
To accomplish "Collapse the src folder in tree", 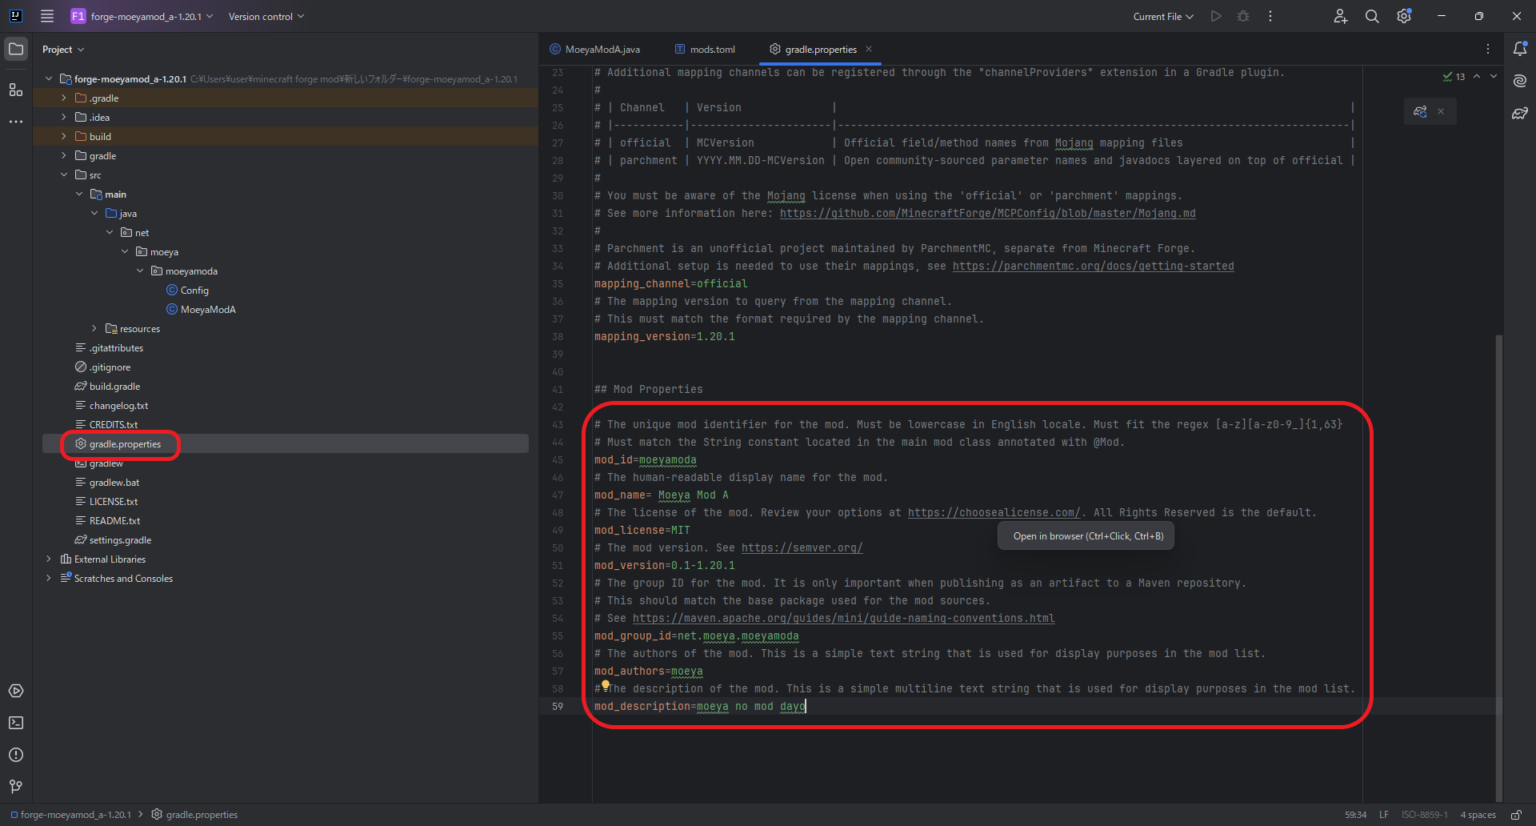I will [x=64, y=175].
